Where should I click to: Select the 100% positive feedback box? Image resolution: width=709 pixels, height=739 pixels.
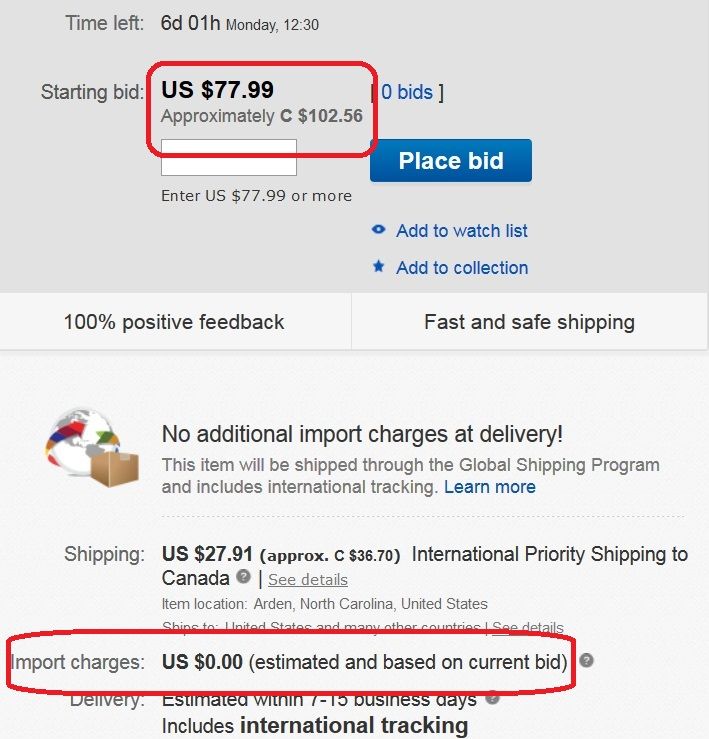(x=174, y=322)
